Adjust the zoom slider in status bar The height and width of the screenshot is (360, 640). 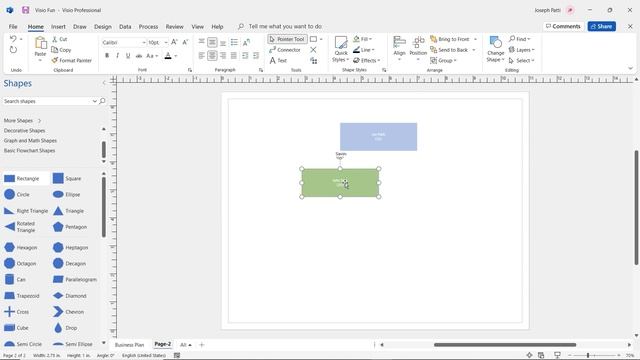pyautogui.click(x=588, y=356)
